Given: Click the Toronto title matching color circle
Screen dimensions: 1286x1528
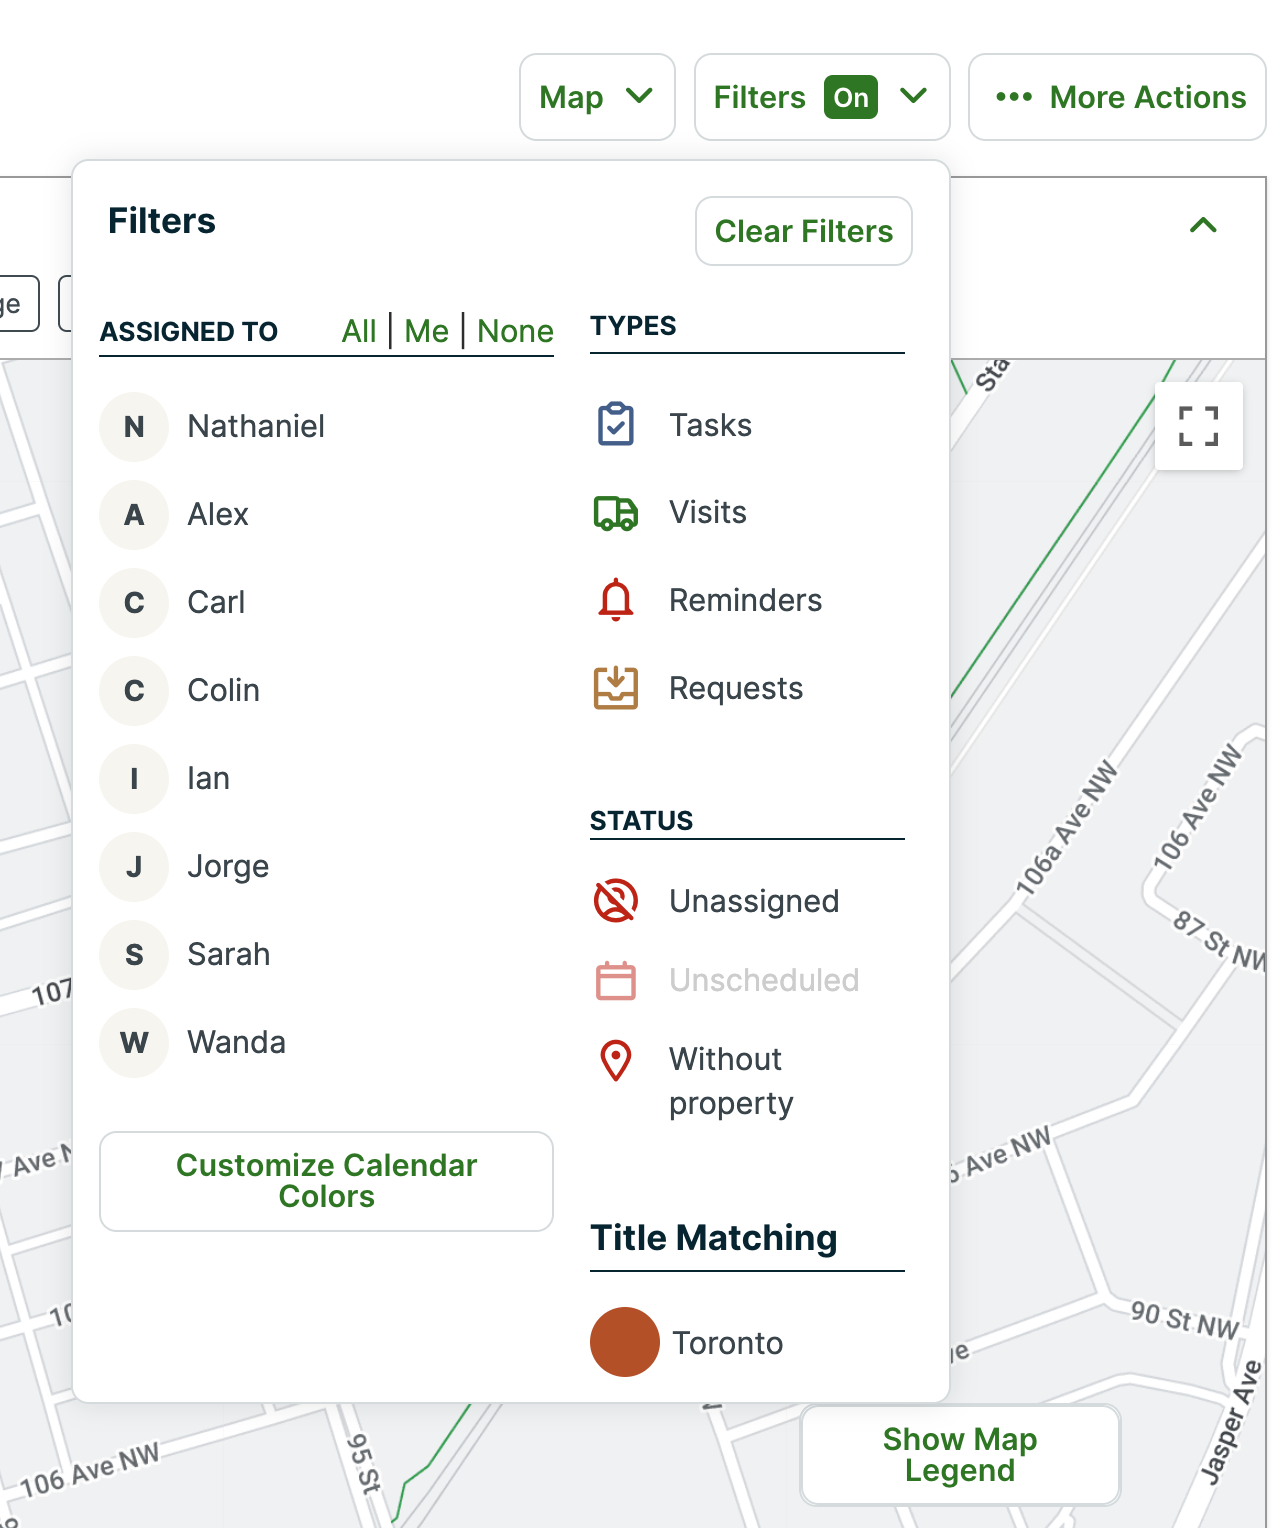Looking at the screenshot, I should (x=625, y=1342).
